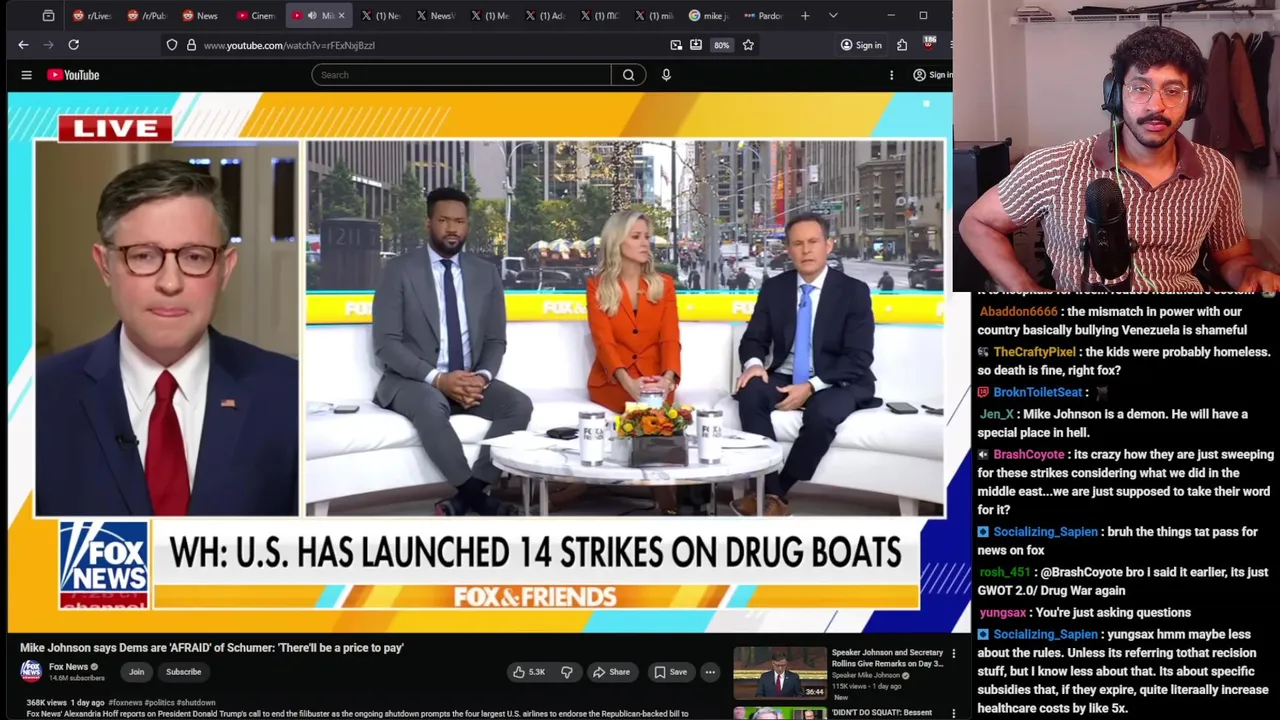Viewport: 1280px width, 720px height.
Task: Click the video title 'Mike Johnson says Dems are AFRAID'
Action: [212, 648]
